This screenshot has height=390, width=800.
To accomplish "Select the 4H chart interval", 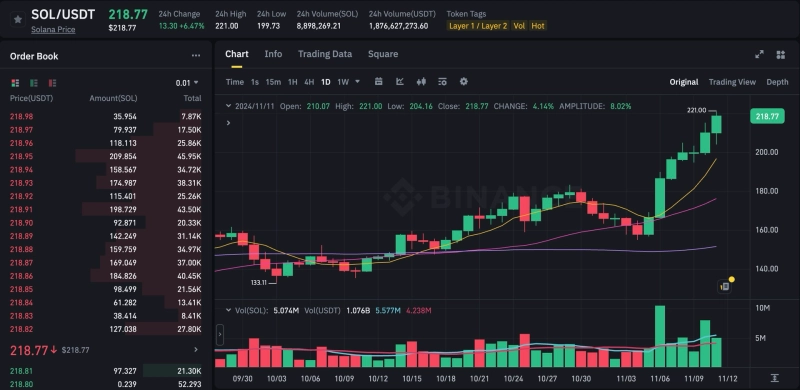I will [x=309, y=82].
